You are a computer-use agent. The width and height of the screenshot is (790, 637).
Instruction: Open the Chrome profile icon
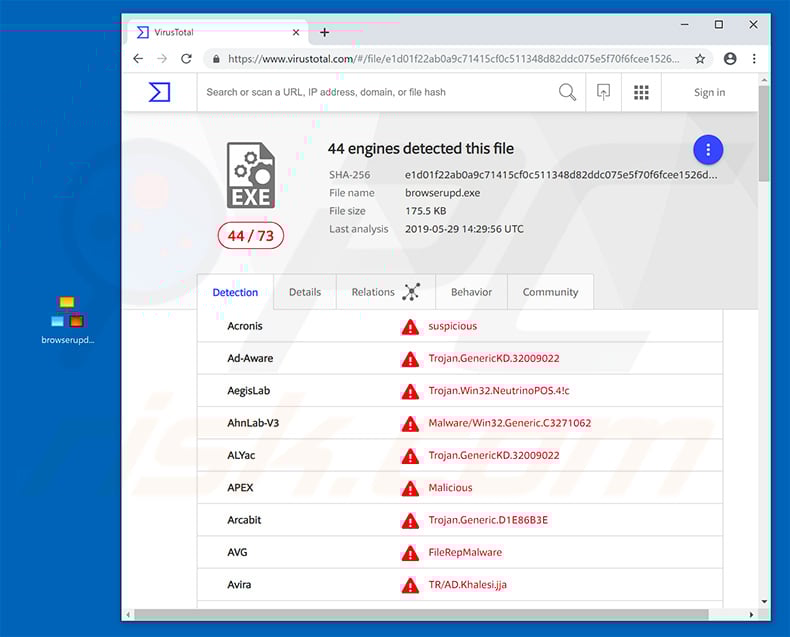(730, 59)
